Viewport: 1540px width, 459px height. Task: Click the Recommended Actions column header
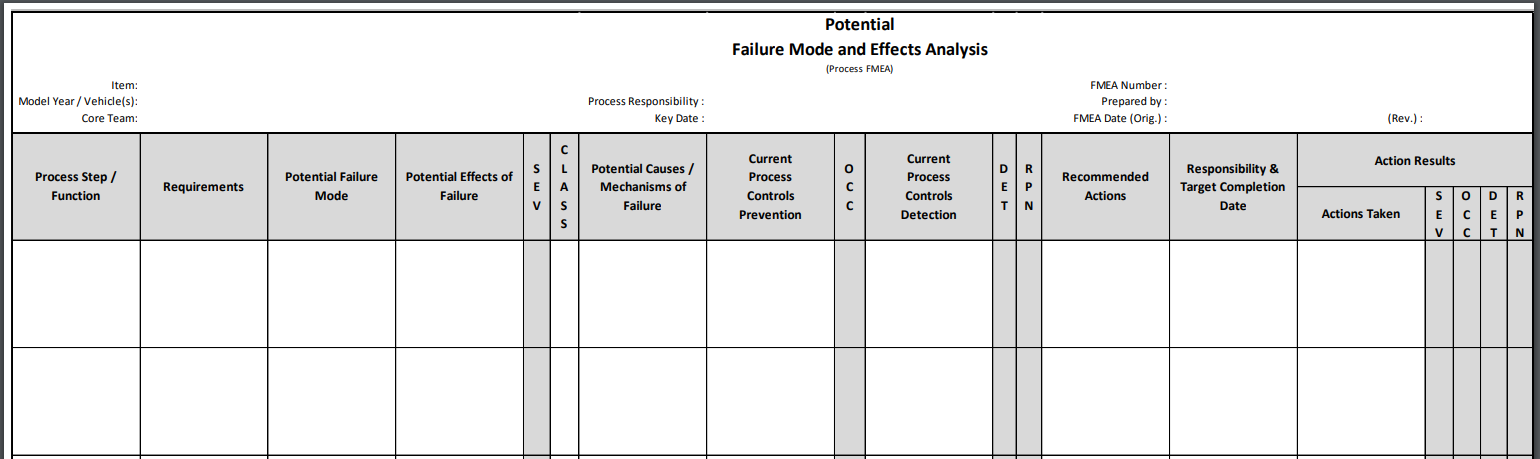point(1105,186)
